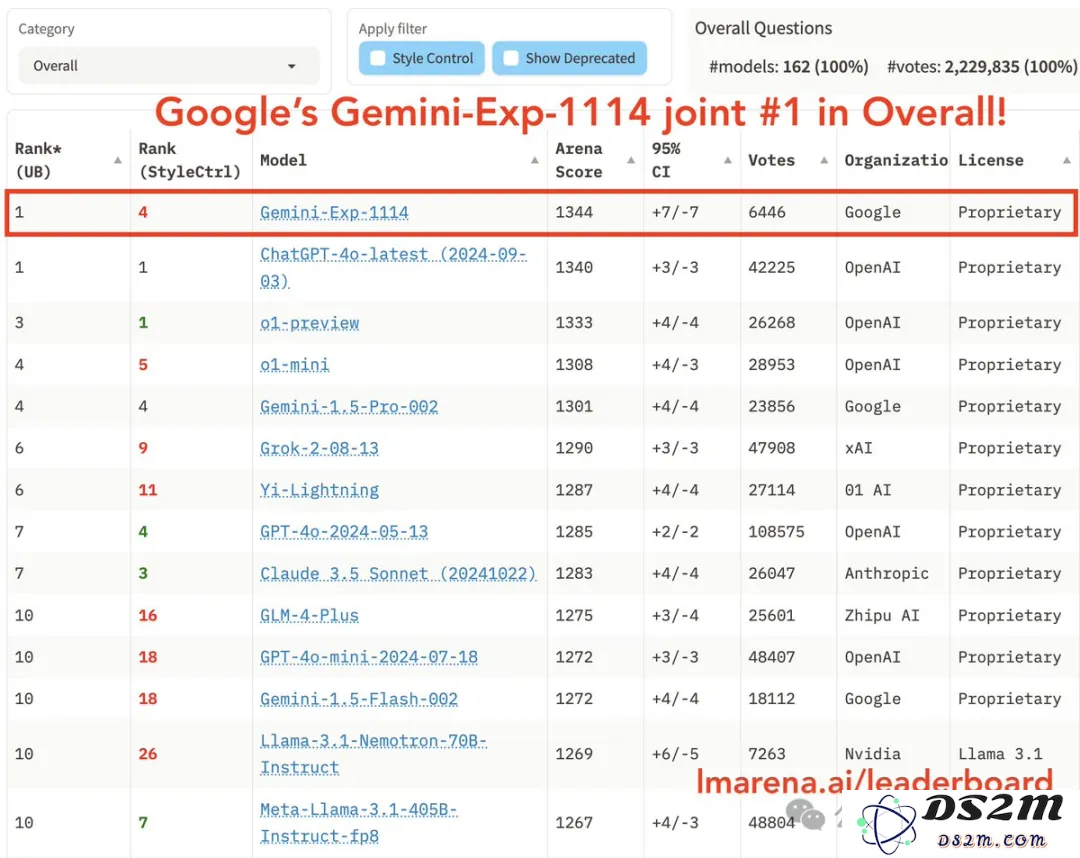The height and width of the screenshot is (858, 1080).
Task: Select the votes count 108575
Action: tap(776, 532)
